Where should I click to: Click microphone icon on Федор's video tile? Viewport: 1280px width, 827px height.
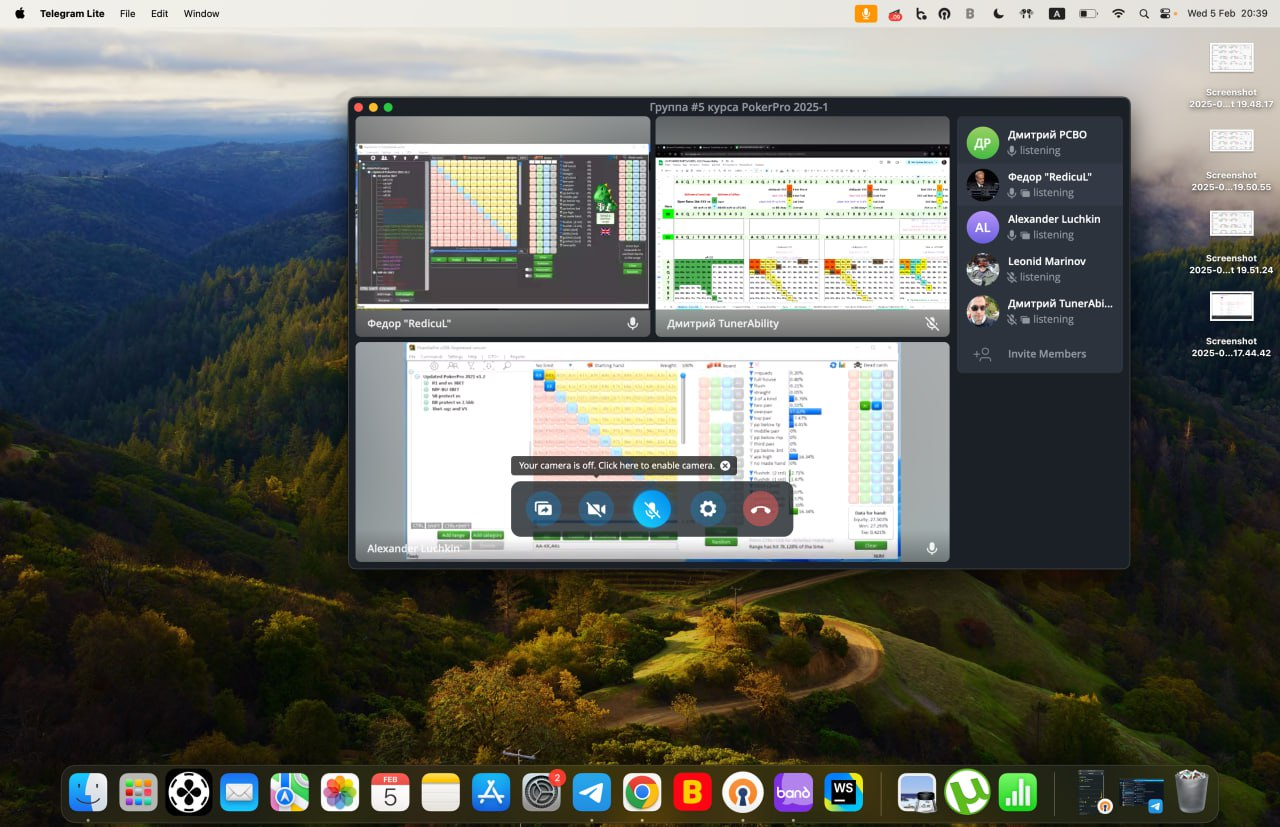coord(632,324)
